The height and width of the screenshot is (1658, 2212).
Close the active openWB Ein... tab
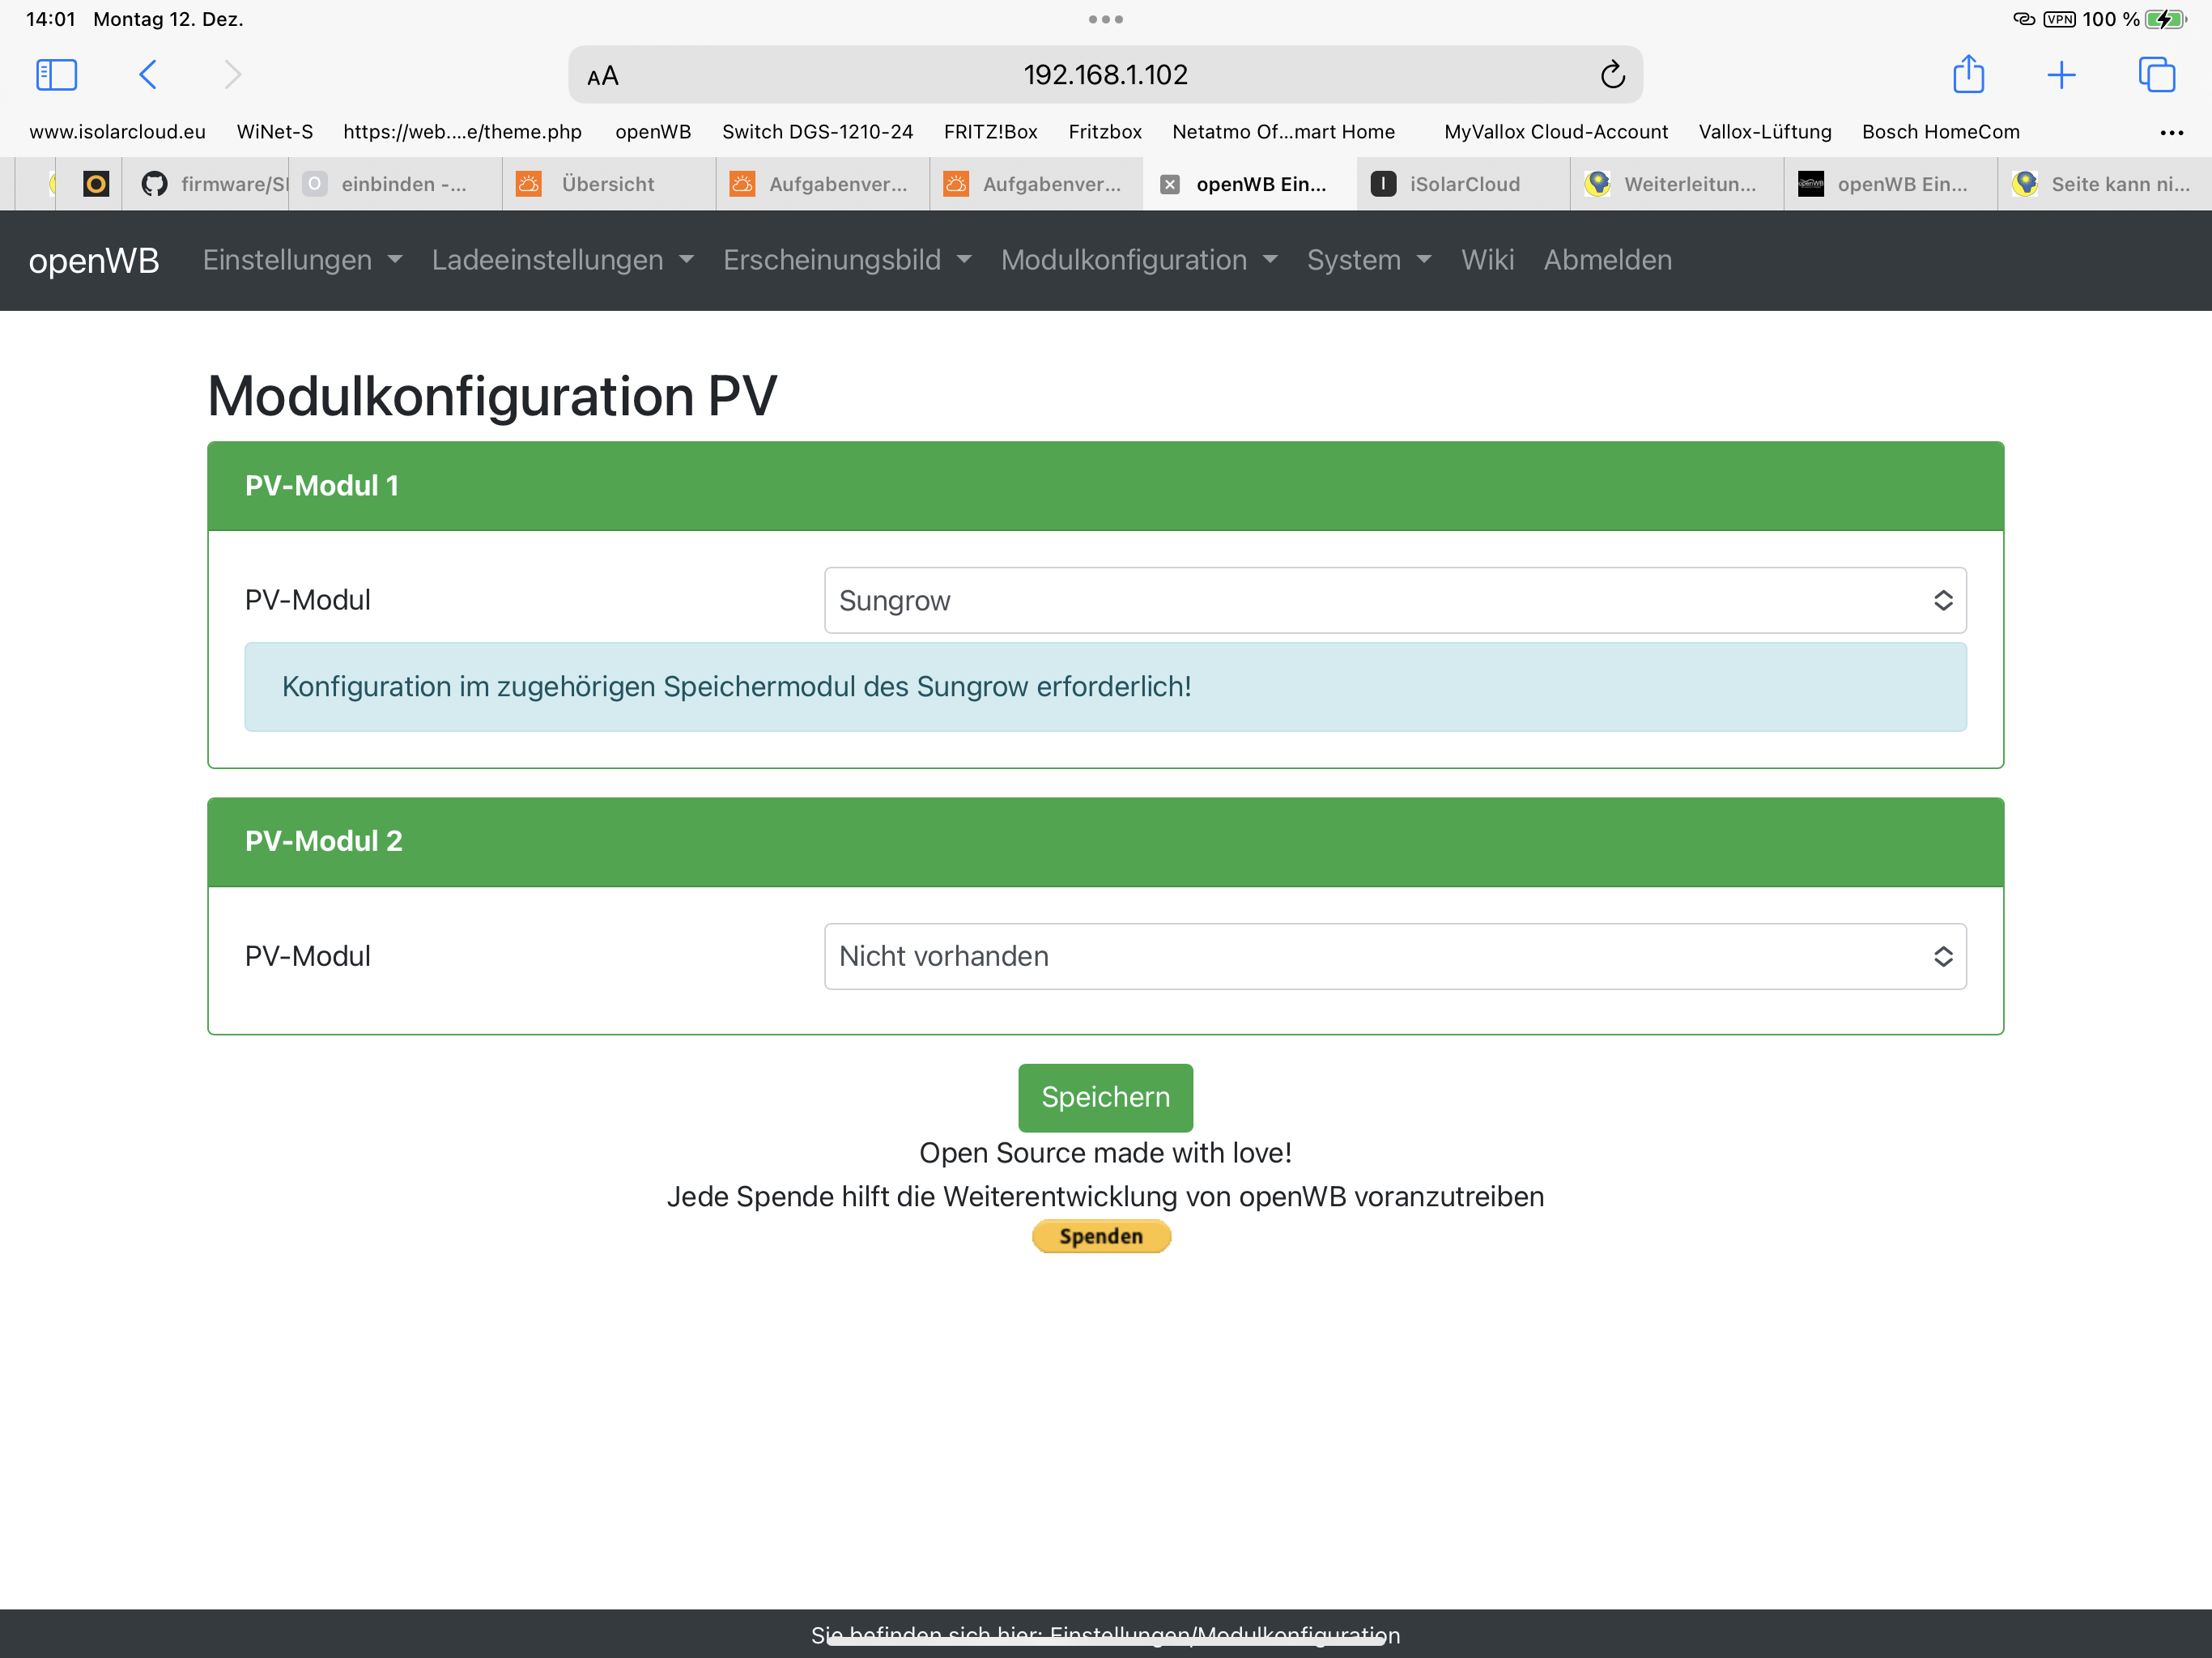tap(1169, 184)
